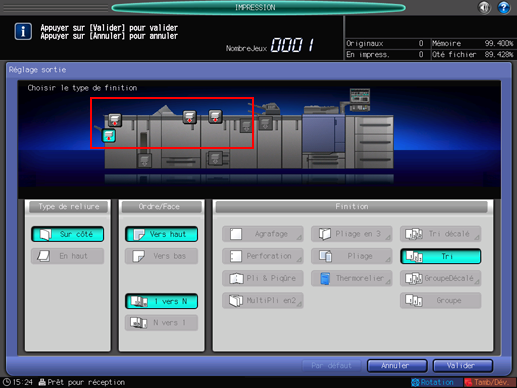Screen dimensions: 517x388
Task: Open Agrafage stapling options
Action: pos(263,234)
